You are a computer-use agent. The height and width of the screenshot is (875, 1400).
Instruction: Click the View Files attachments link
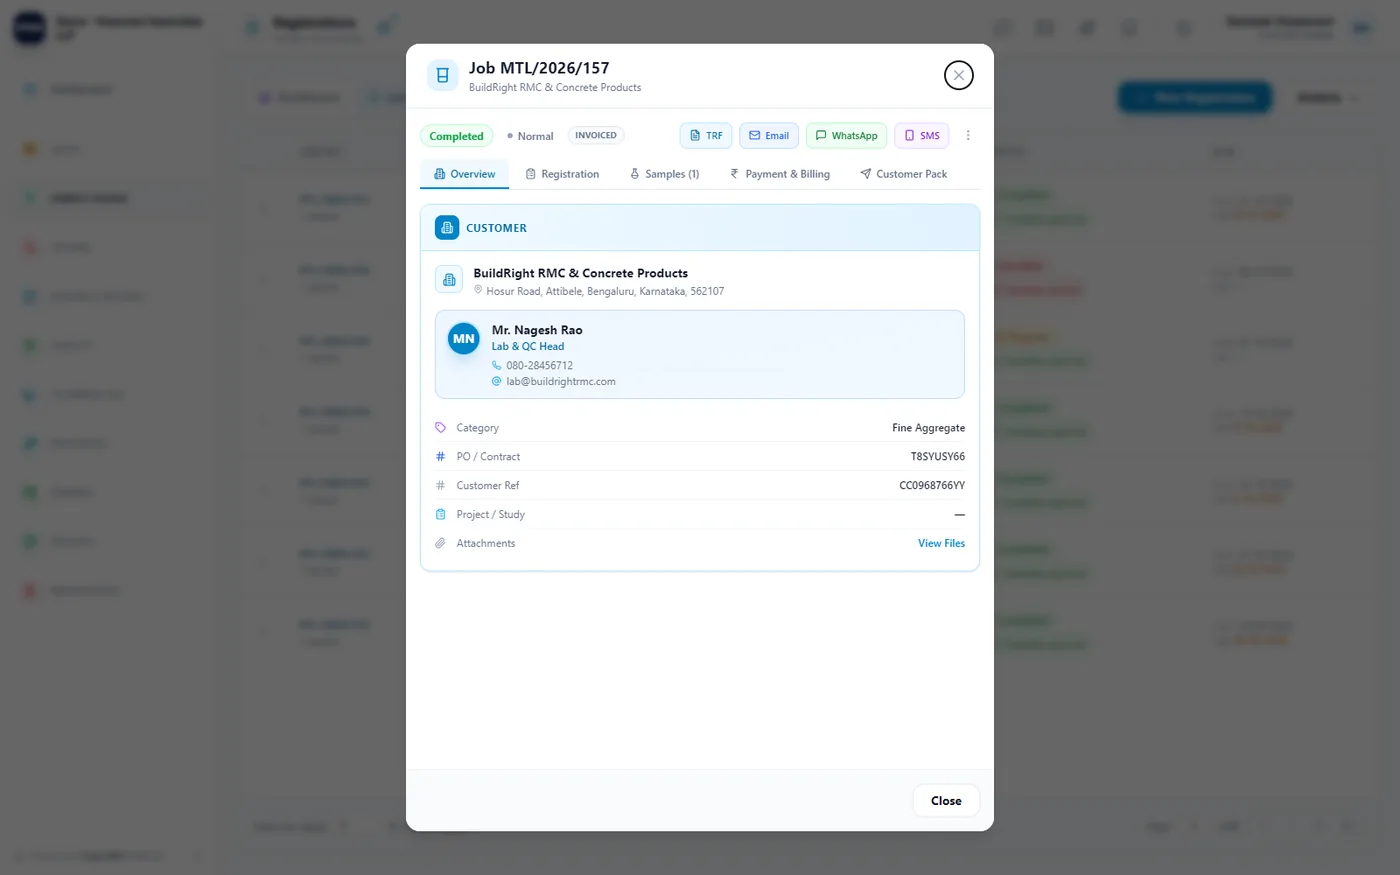[x=941, y=543]
